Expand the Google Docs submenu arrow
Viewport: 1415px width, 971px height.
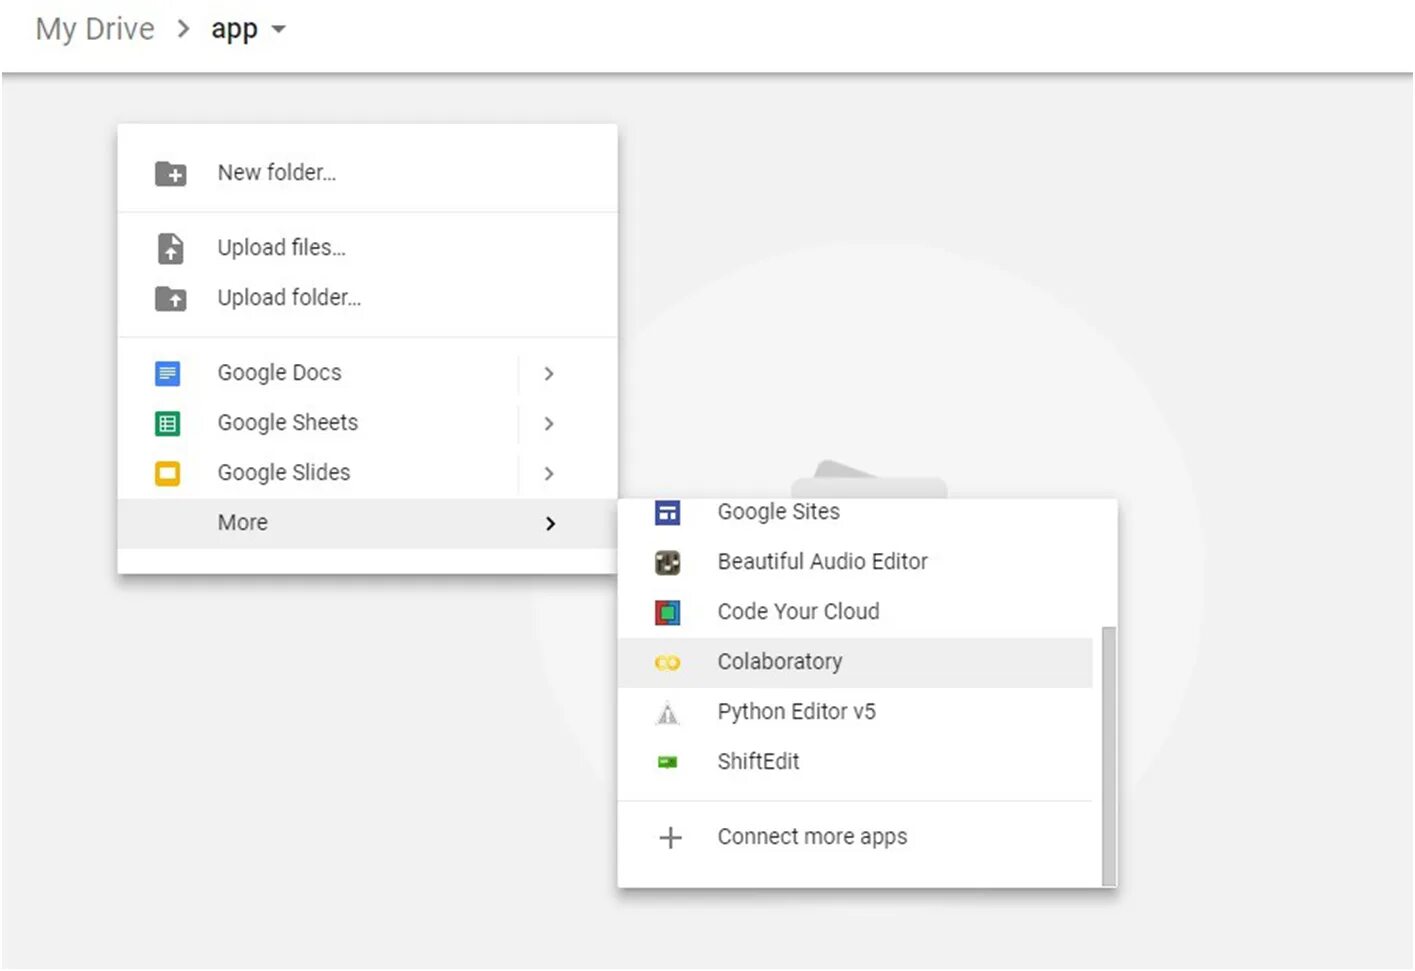click(548, 373)
